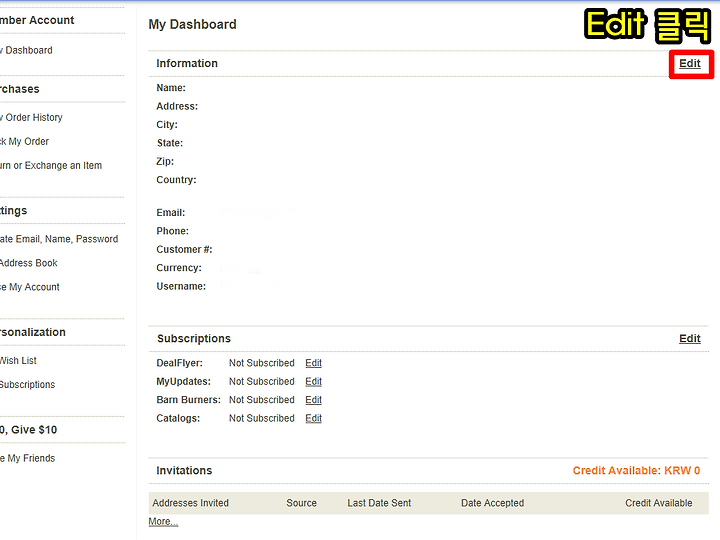Click Edit link in Subscriptions header
720x540 pixels.
pos(690,338)
